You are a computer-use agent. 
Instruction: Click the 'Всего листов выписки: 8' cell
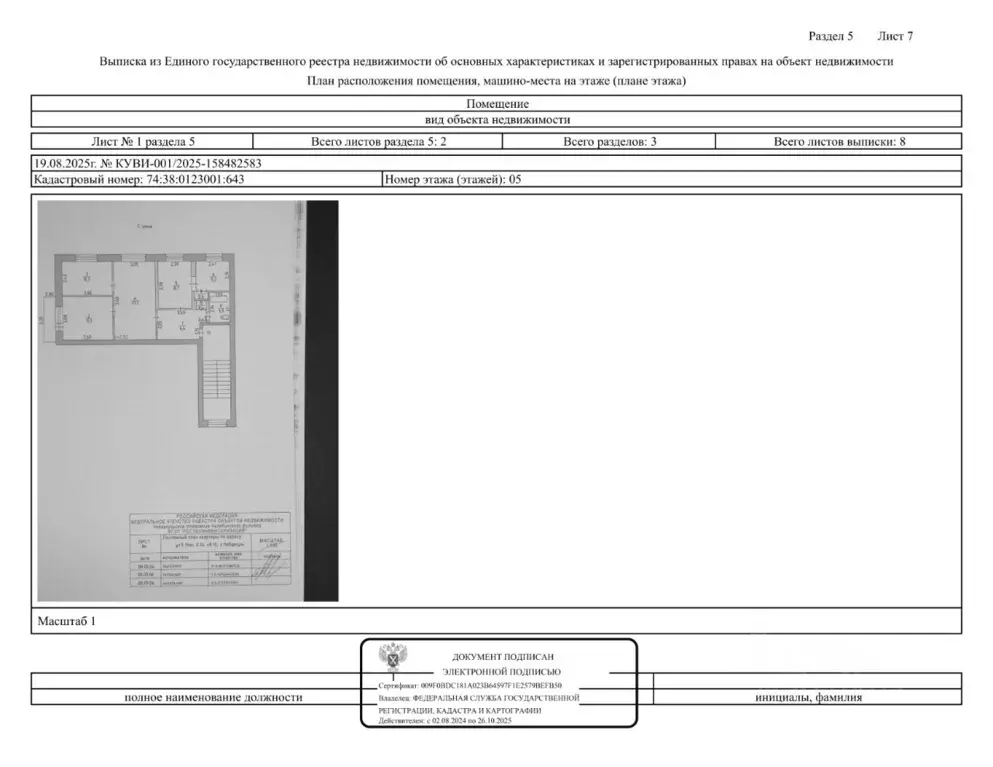pos(838,141)
